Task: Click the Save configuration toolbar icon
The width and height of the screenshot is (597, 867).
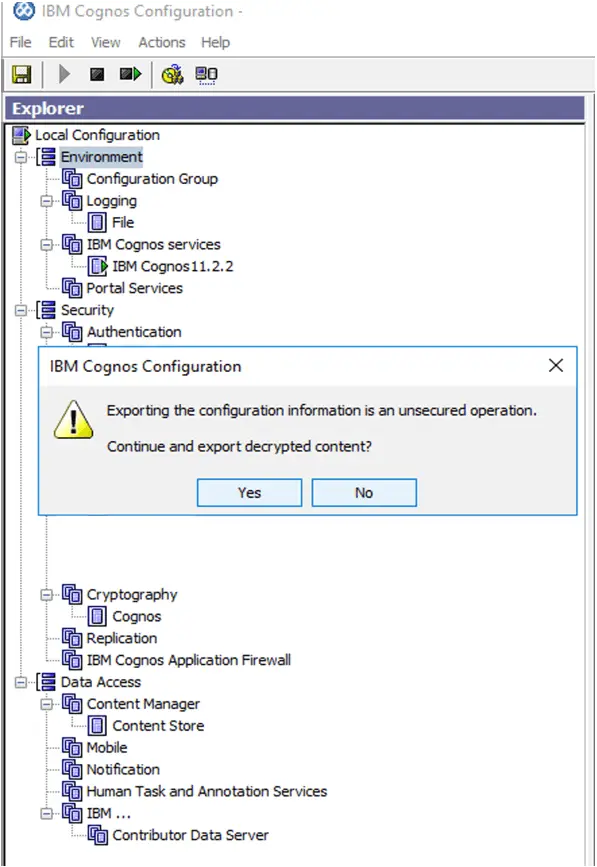Action: (22, 74)
